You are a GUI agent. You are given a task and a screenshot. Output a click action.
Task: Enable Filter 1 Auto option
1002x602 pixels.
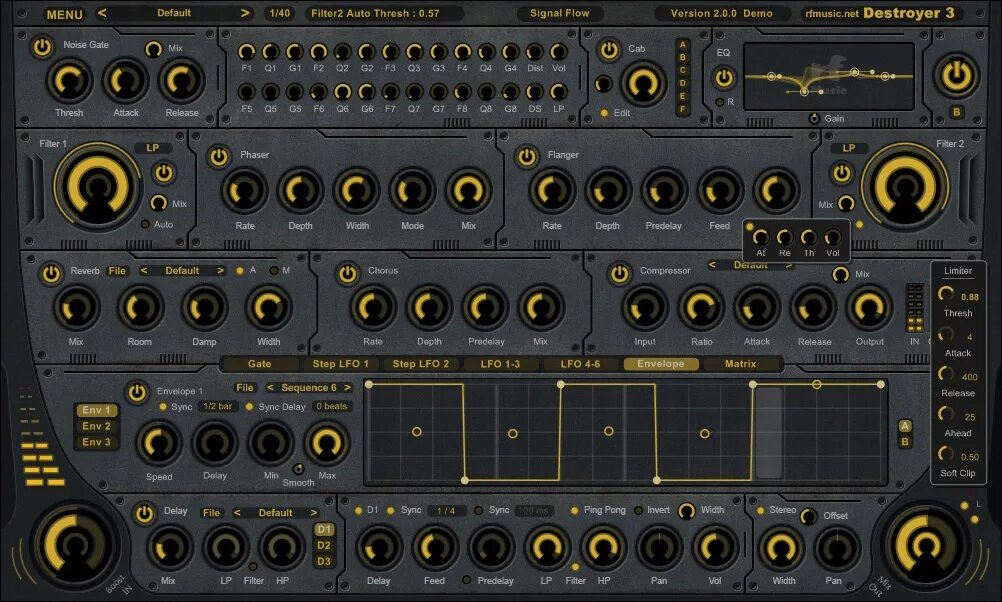click(x=145, y=224)
